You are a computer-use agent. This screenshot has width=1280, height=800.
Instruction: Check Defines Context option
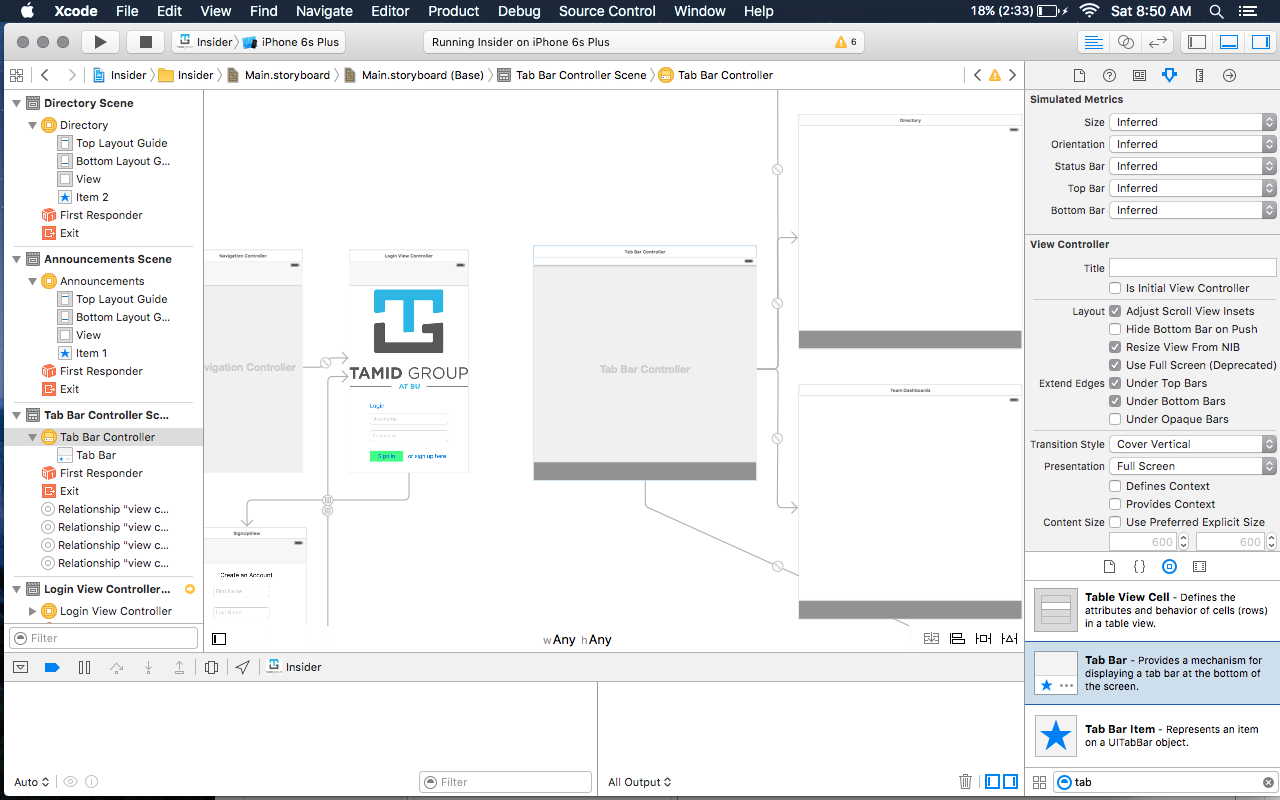[1115, 486]
